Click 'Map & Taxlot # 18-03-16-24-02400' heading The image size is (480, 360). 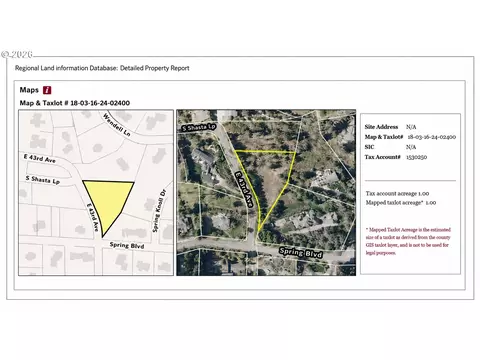pos(75,103)
